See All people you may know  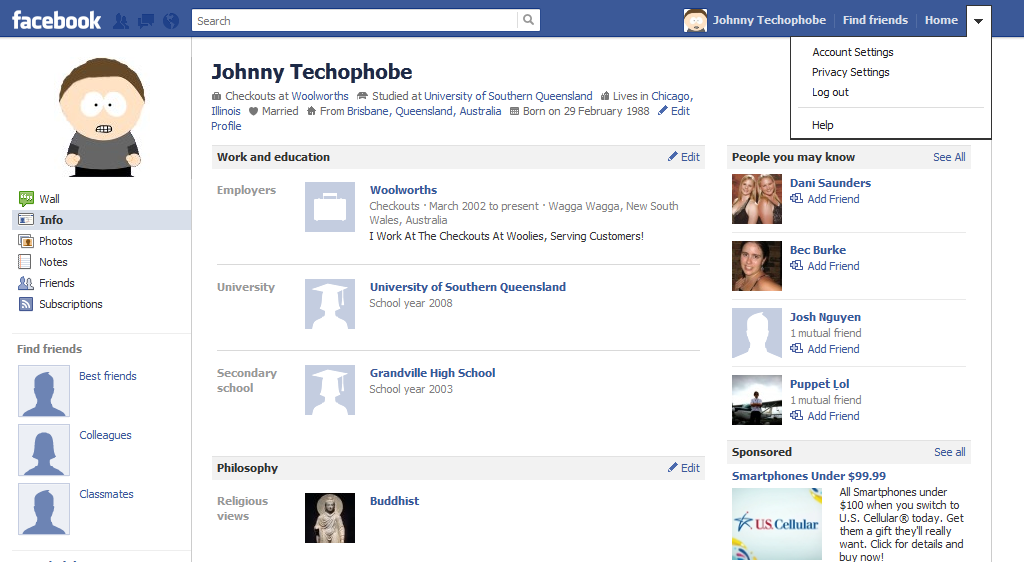(949, 157)
